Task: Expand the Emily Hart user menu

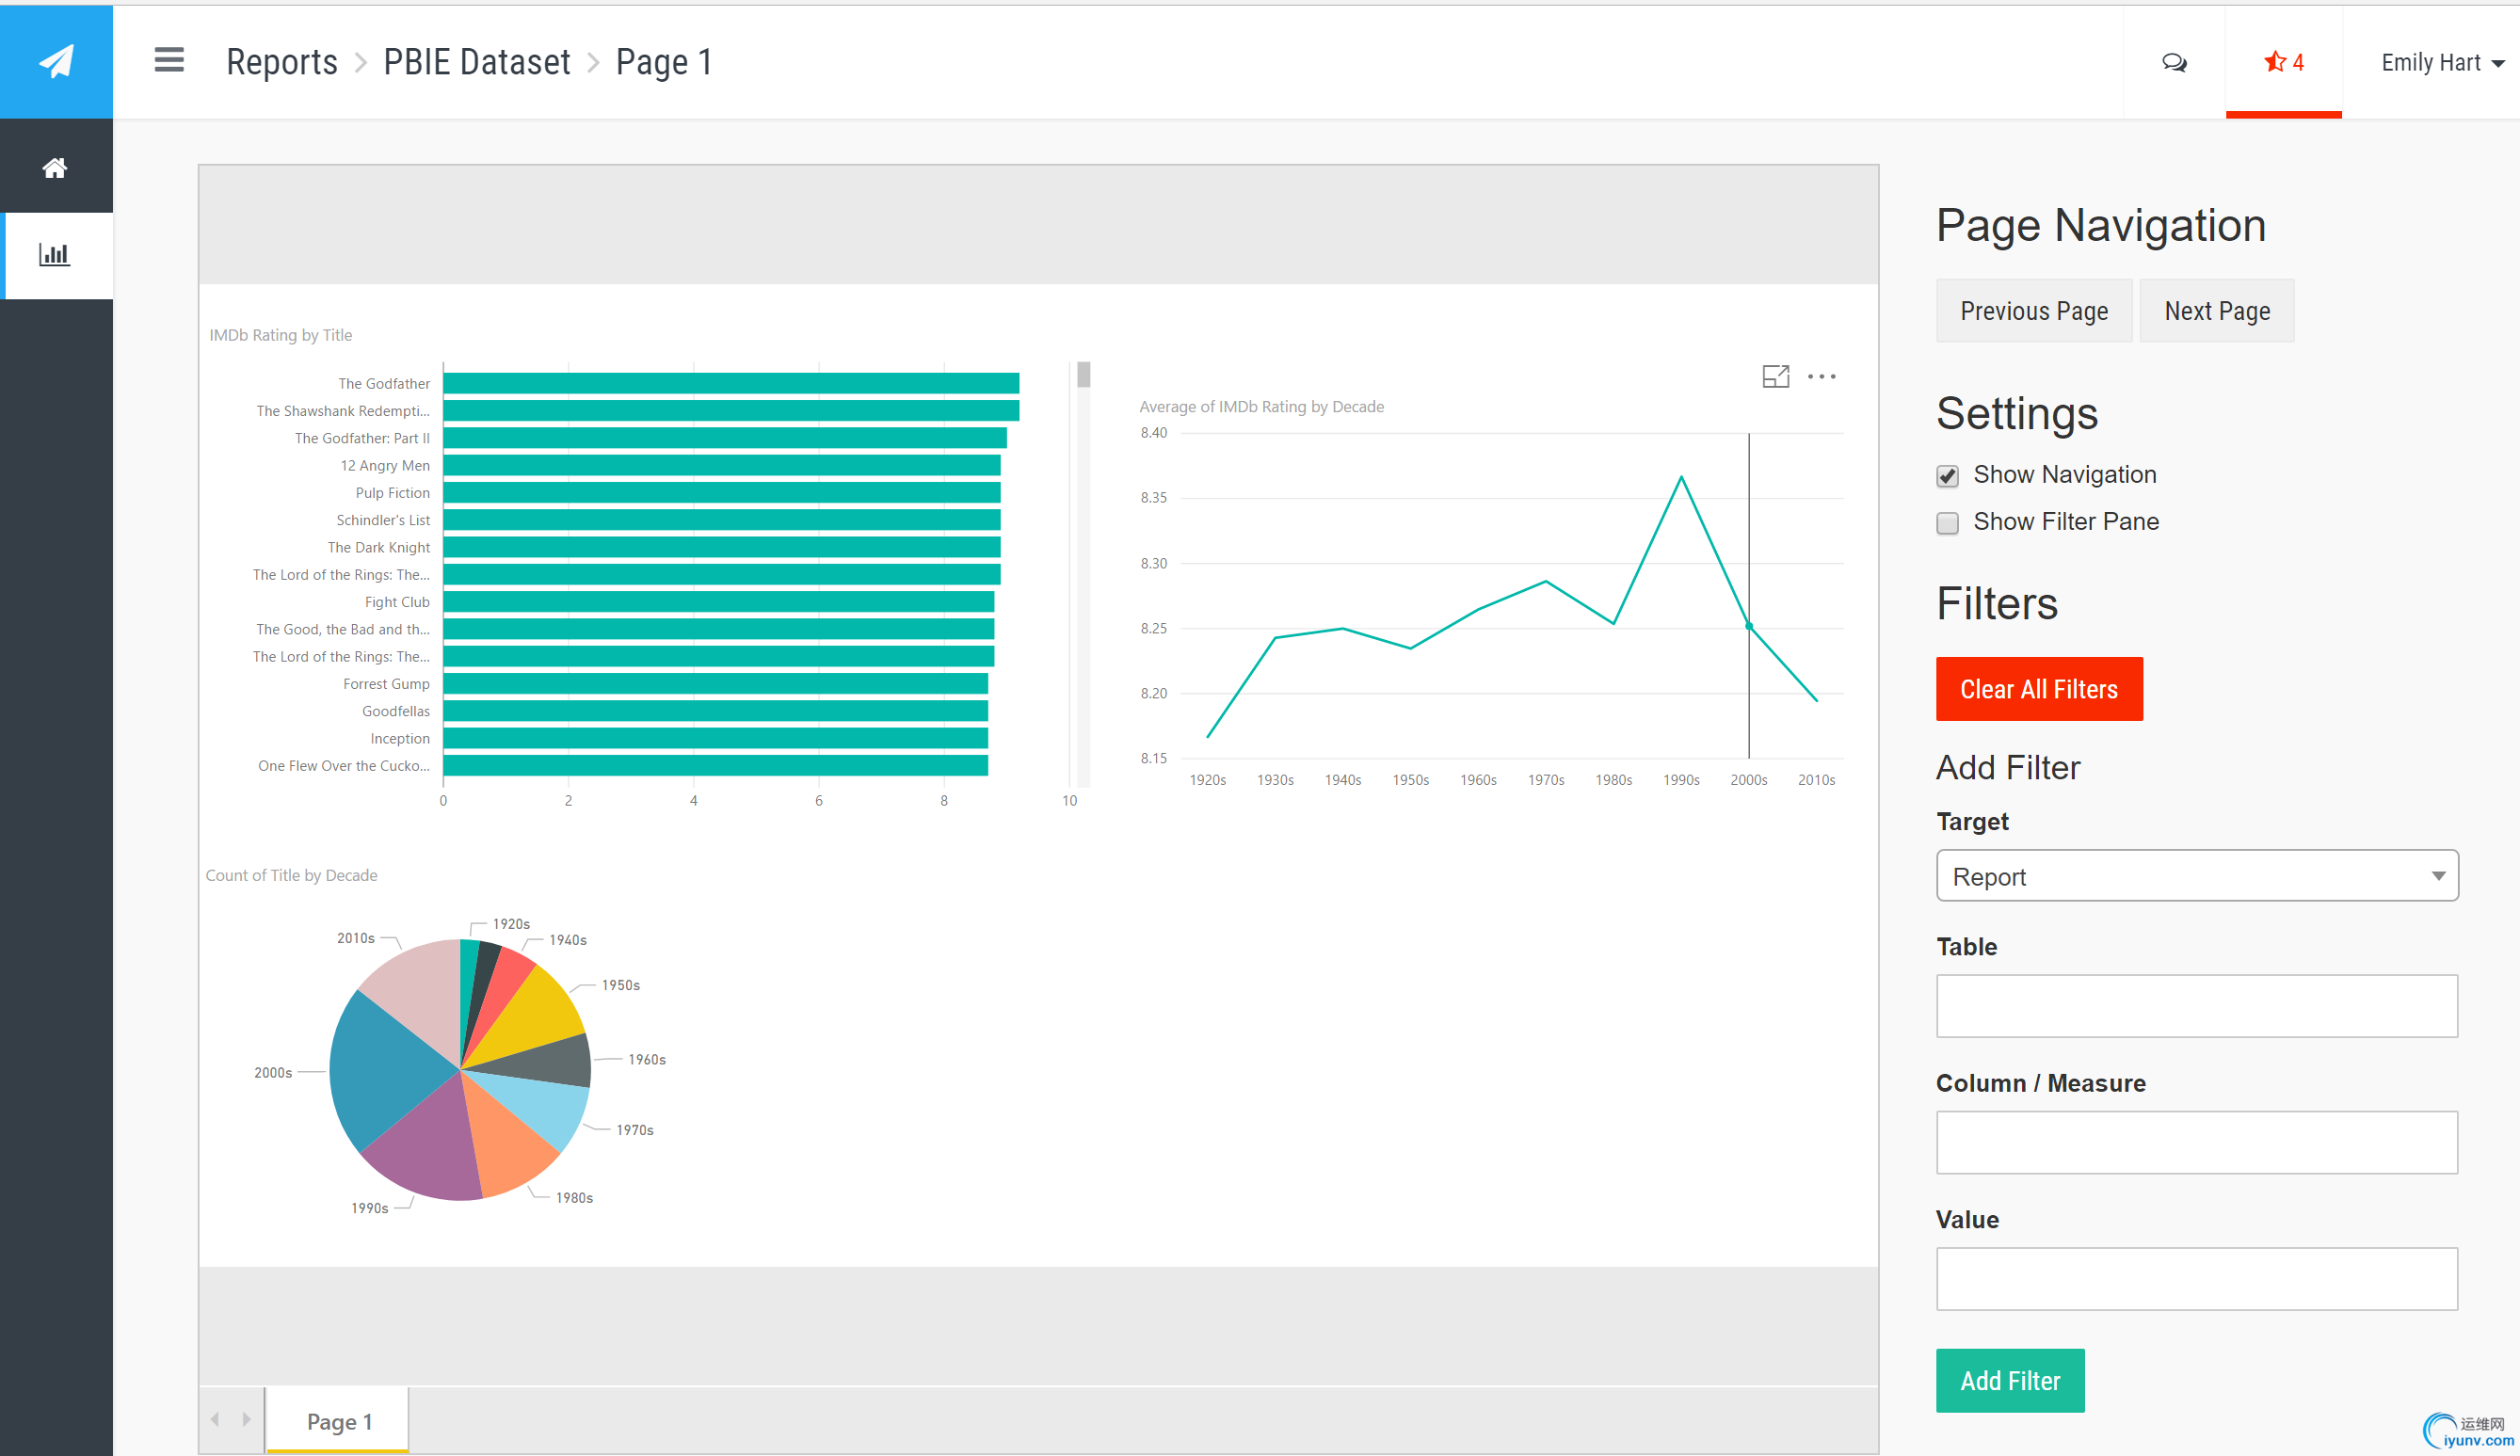Action: [x=2441, y=63]
